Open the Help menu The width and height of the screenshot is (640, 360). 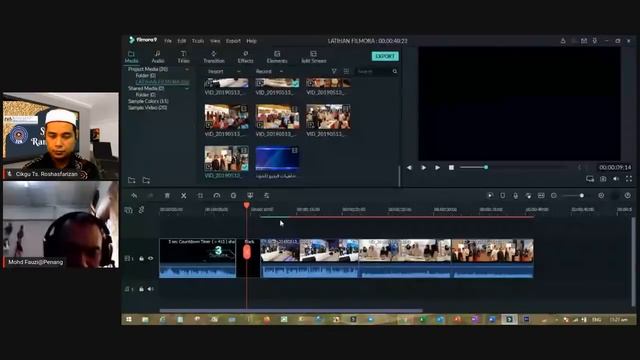click(251, 41)
